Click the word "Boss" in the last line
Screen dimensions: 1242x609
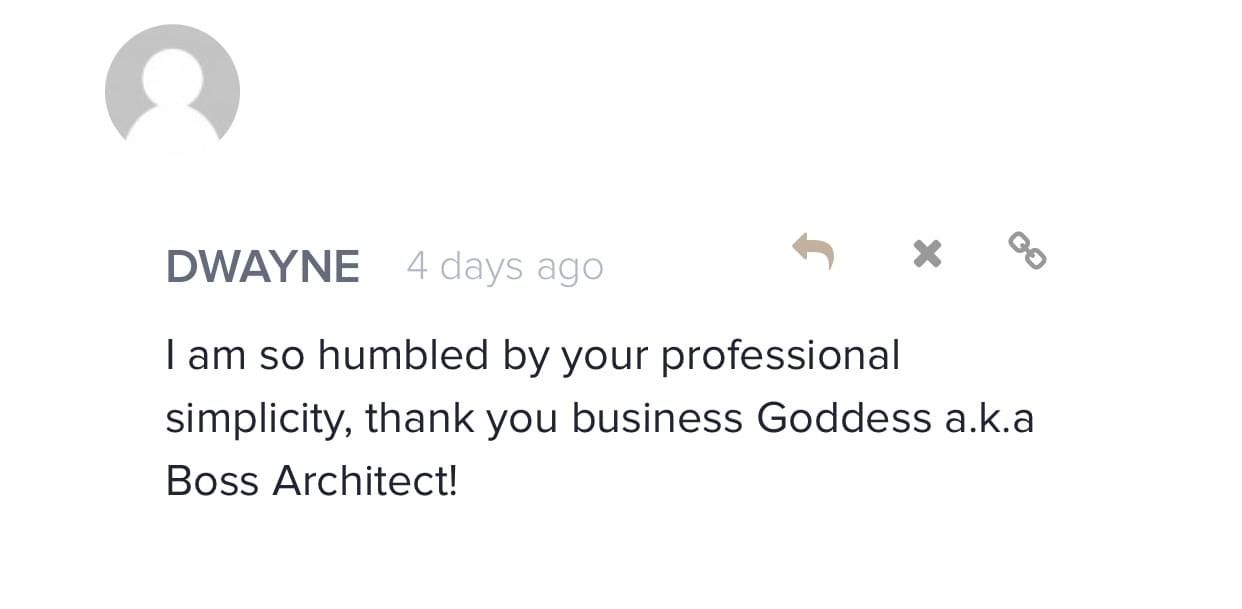[213, 481]
